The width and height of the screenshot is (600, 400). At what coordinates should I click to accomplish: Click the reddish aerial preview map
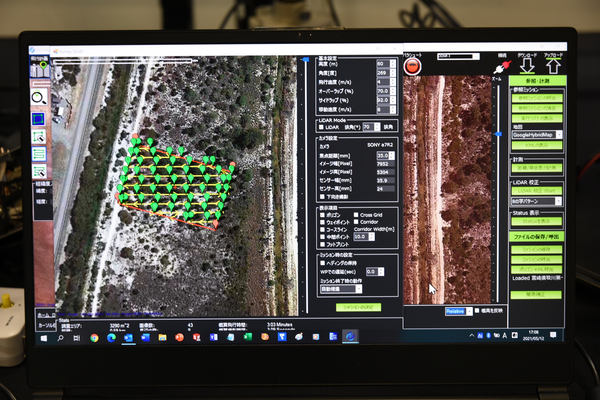pos(447,189)
